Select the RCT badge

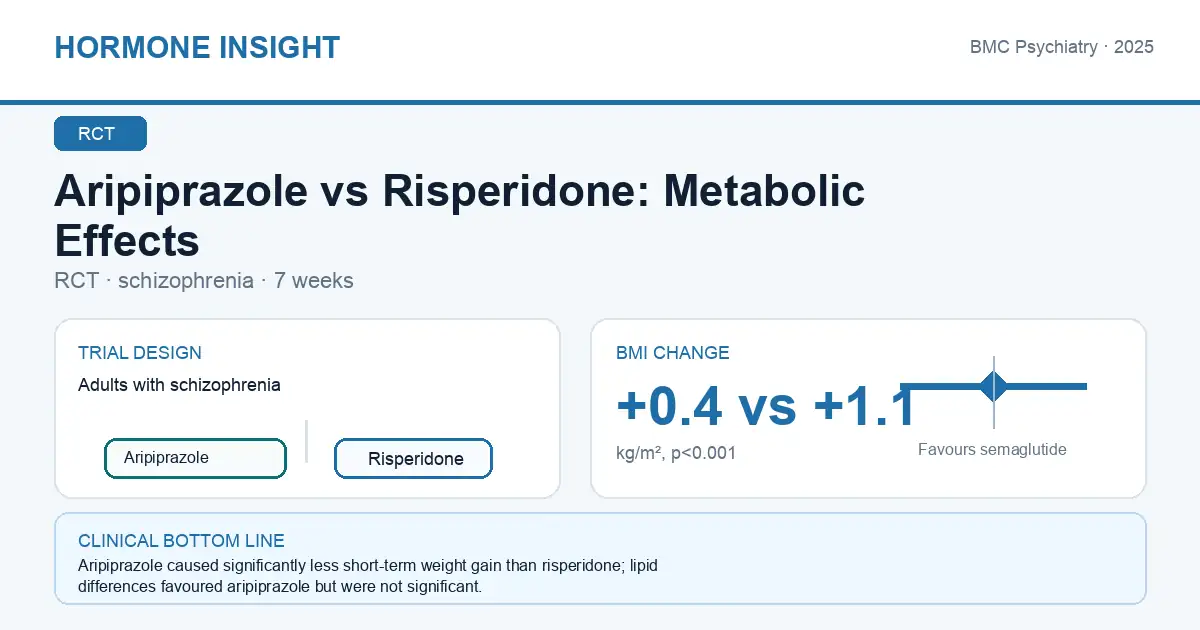pyautogui.click(x=100, y=134)
